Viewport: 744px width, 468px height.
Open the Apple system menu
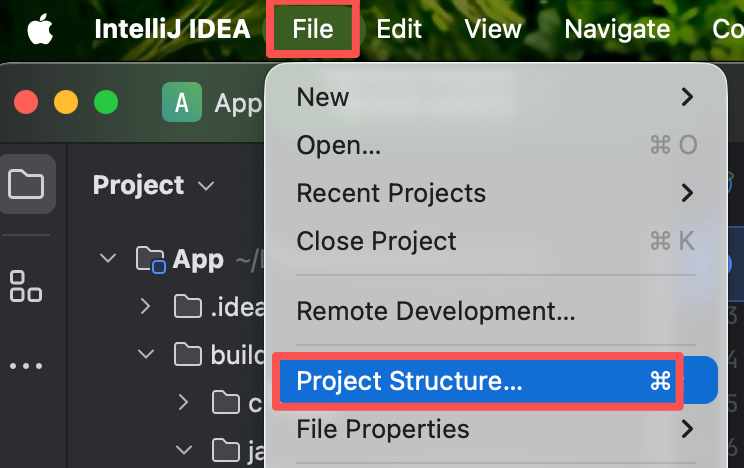click(39, 29)
